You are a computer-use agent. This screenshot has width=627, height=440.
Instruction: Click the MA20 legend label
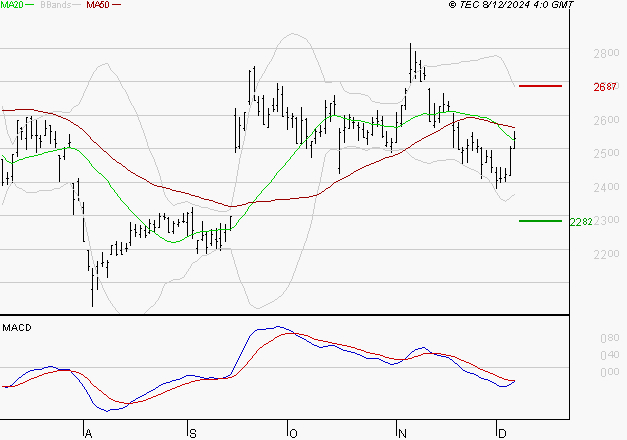pyautogui.click(x=11, y=5)
